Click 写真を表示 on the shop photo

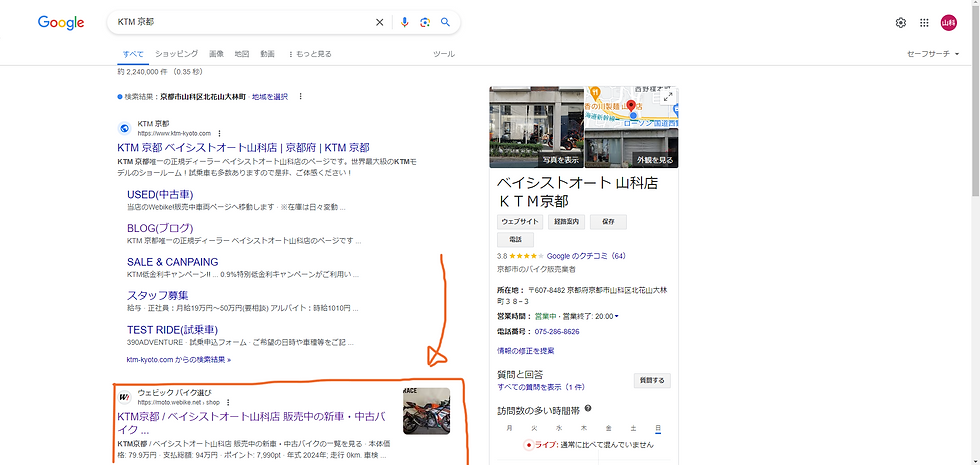(561, 160)
